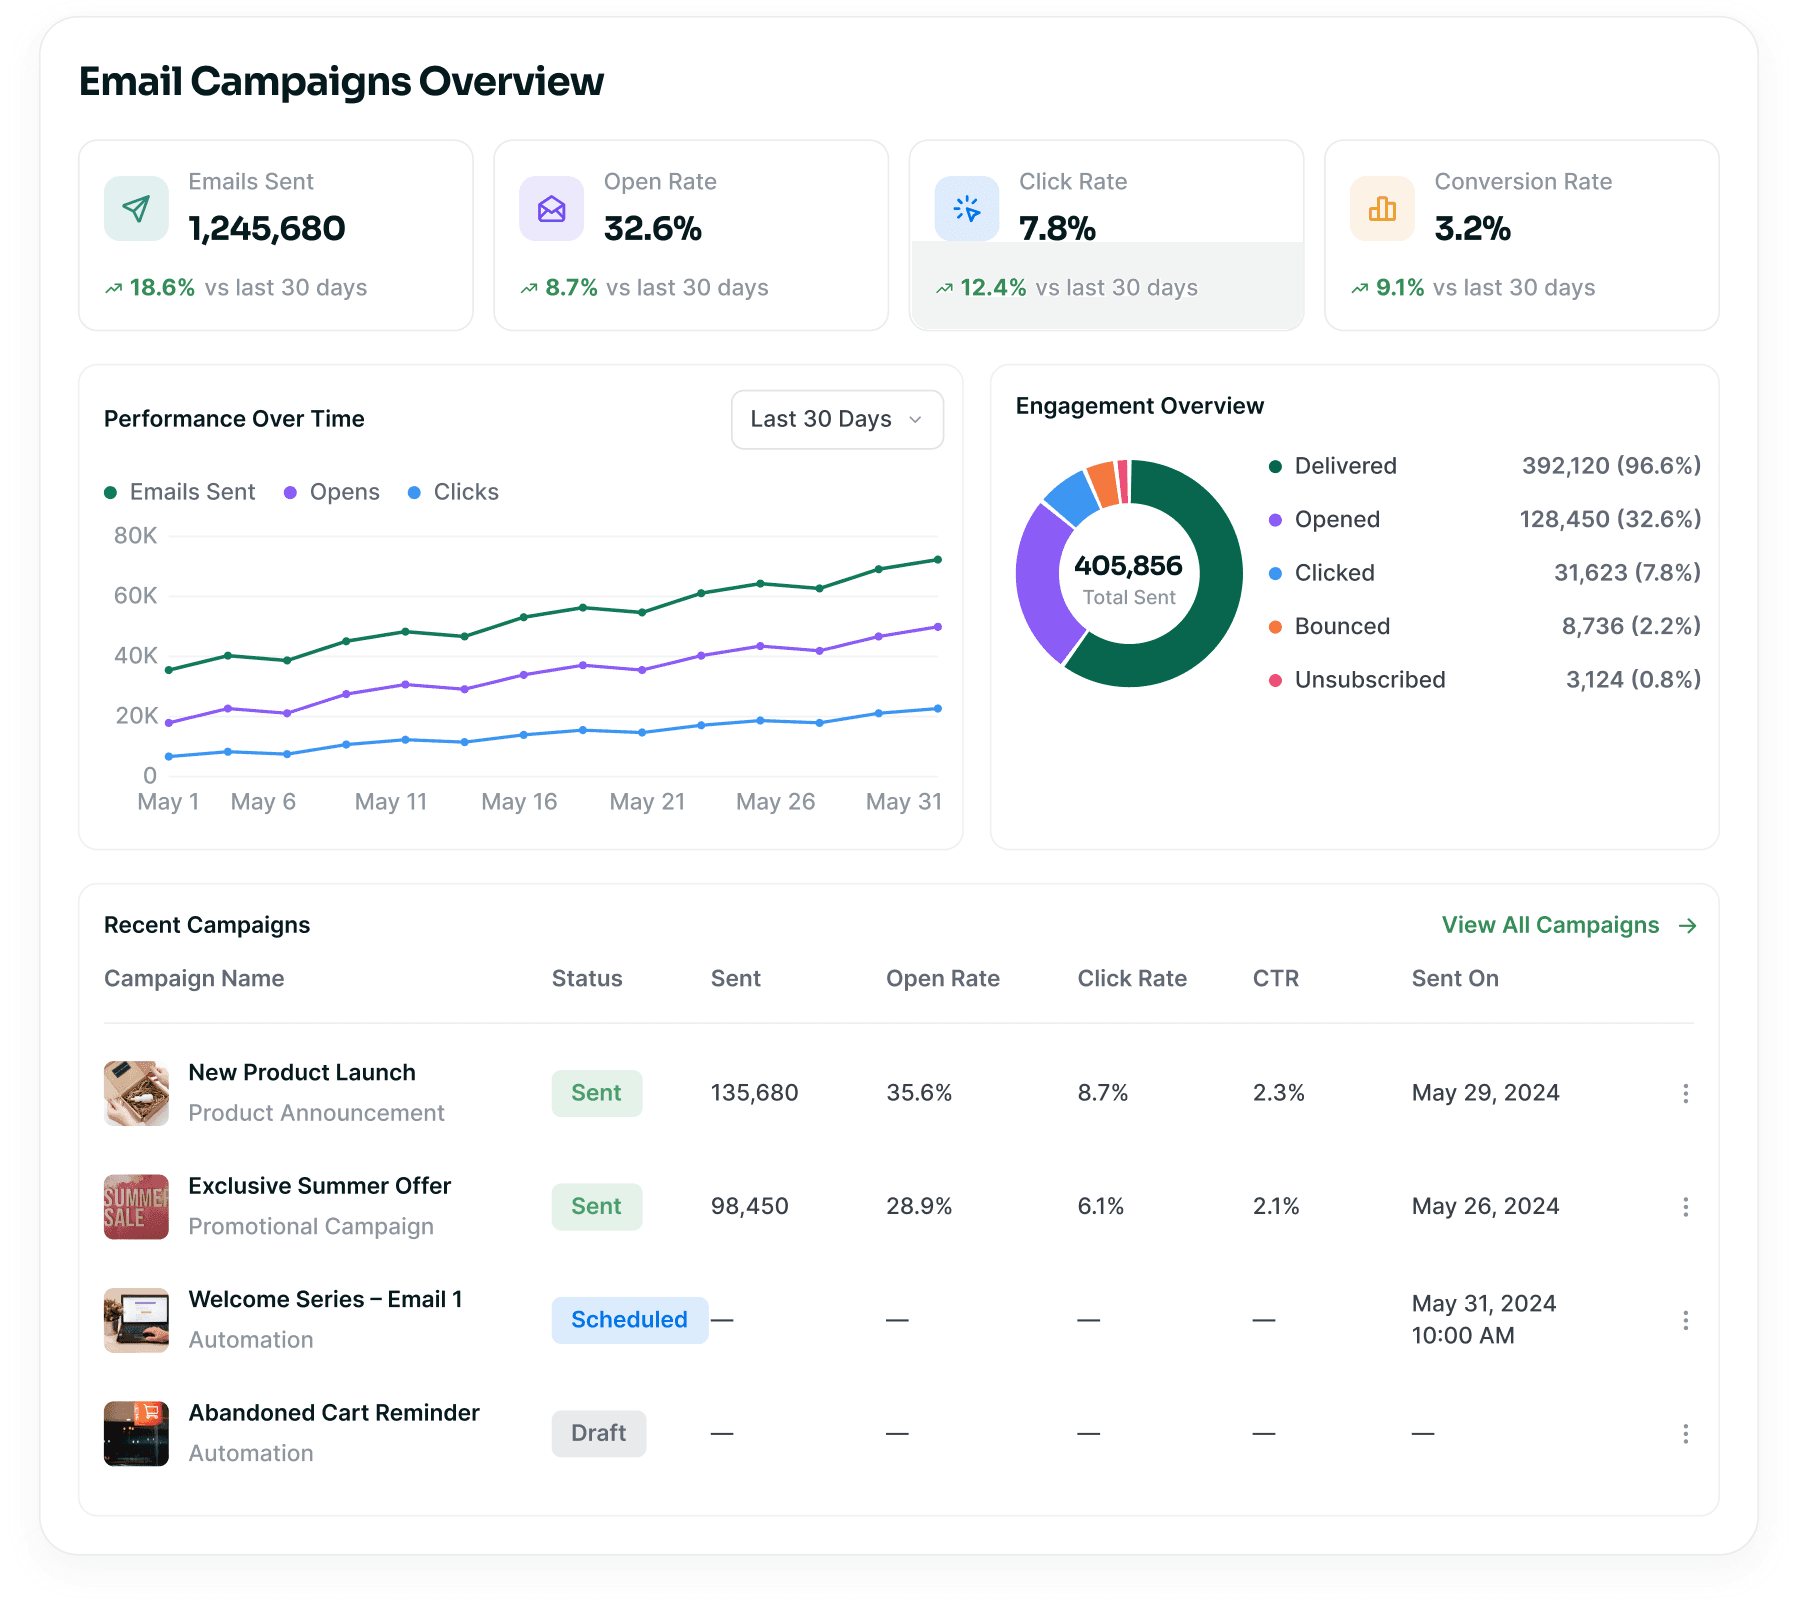
Task: Click the Scheduled status badge
Action: click(630, 1320)
